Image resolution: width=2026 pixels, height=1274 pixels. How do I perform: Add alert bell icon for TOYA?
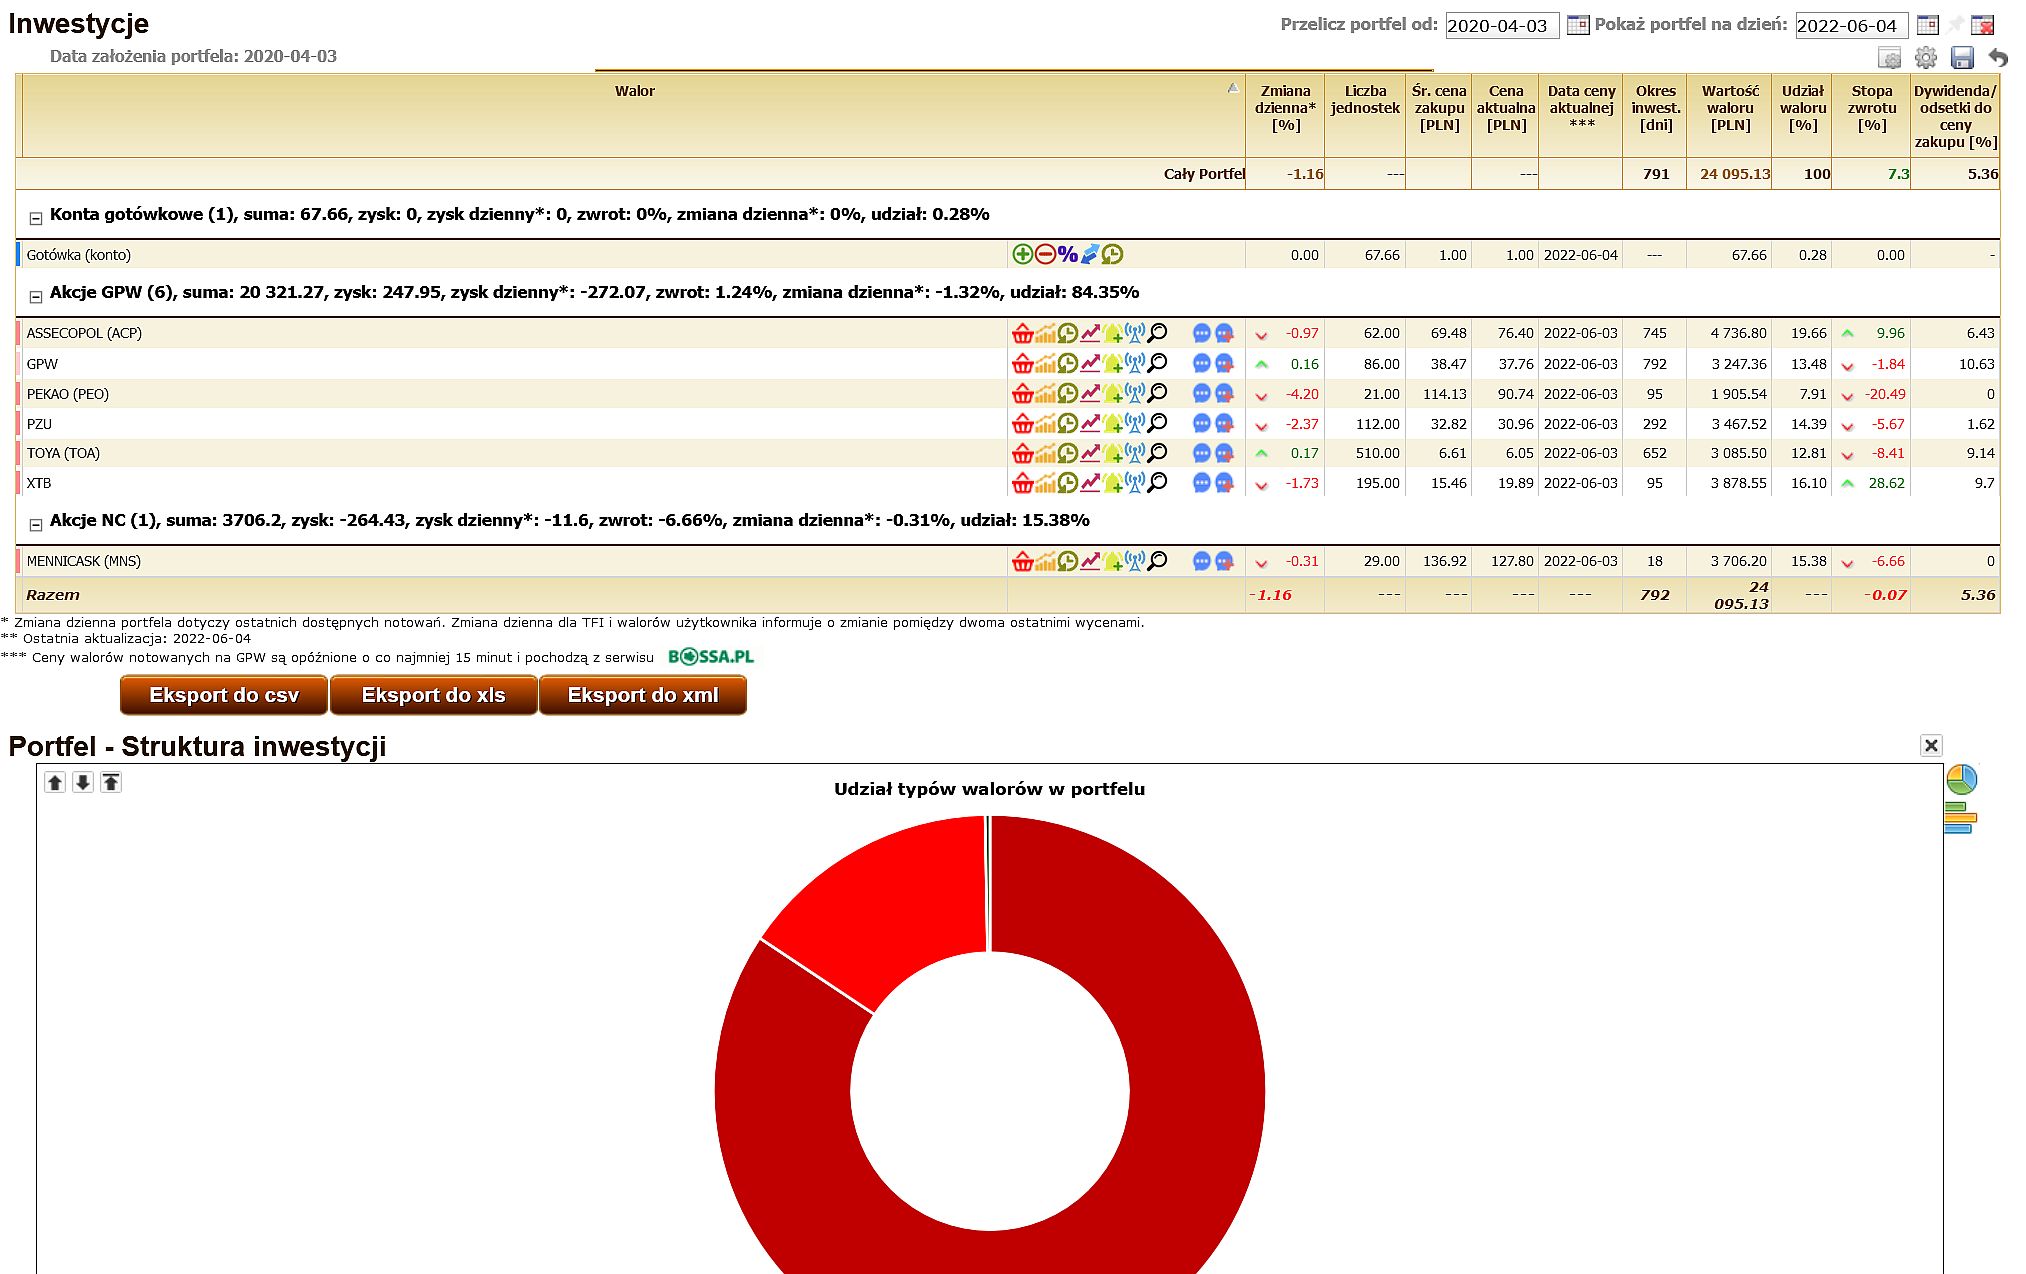click(1112, 453)
